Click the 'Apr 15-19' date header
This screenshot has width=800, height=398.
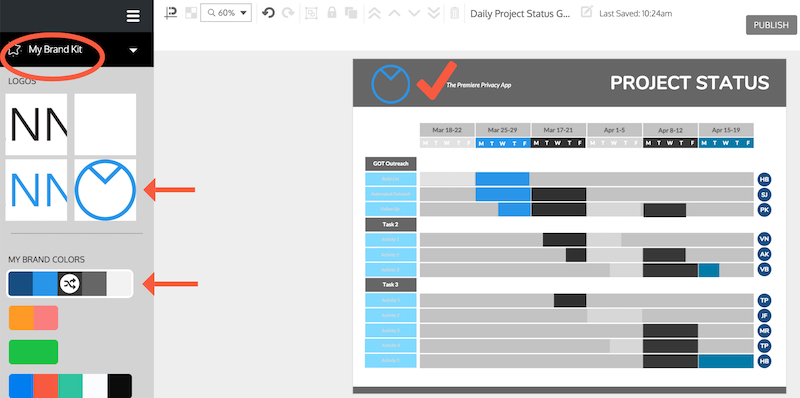726,130
